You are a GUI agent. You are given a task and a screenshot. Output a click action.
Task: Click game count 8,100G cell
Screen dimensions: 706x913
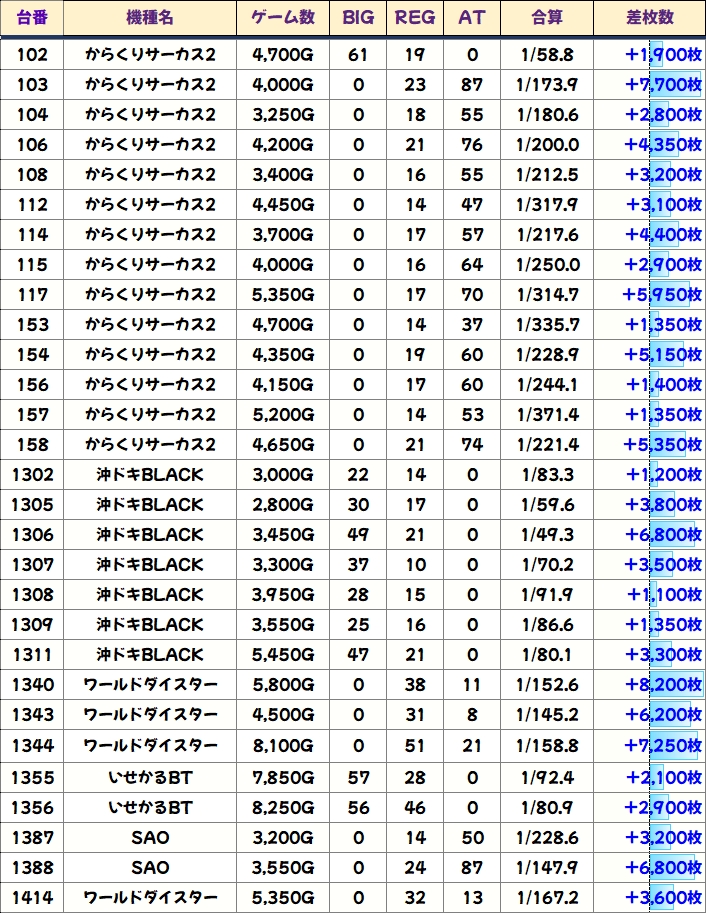pyautogui.click(x=283, y=745)
